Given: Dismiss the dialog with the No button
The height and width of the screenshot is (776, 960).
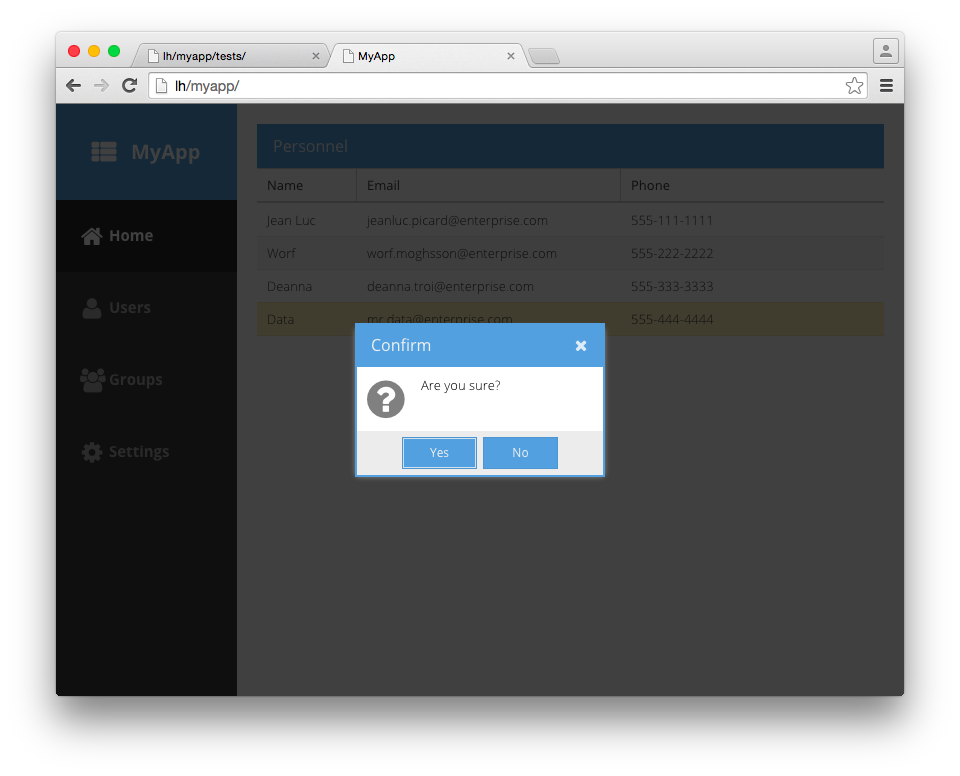Looking at the screenshot, I should click(x=520, y=452).
